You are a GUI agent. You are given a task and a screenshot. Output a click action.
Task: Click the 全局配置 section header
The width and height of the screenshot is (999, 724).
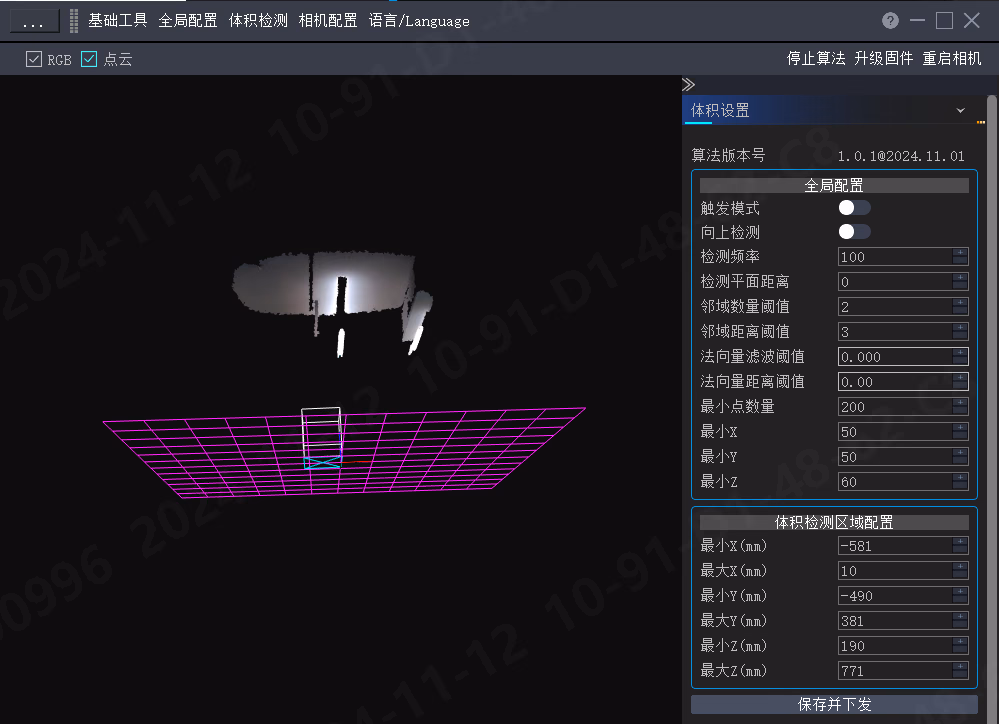click(834, 185)
